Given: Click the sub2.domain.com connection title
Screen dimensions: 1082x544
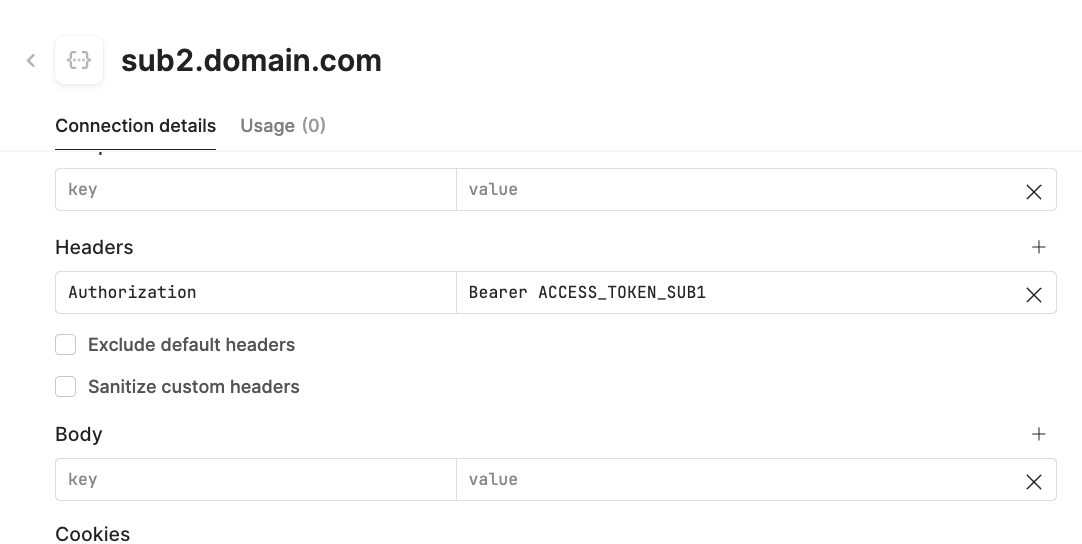Looking at the screenshot, I should pos(251,61).
